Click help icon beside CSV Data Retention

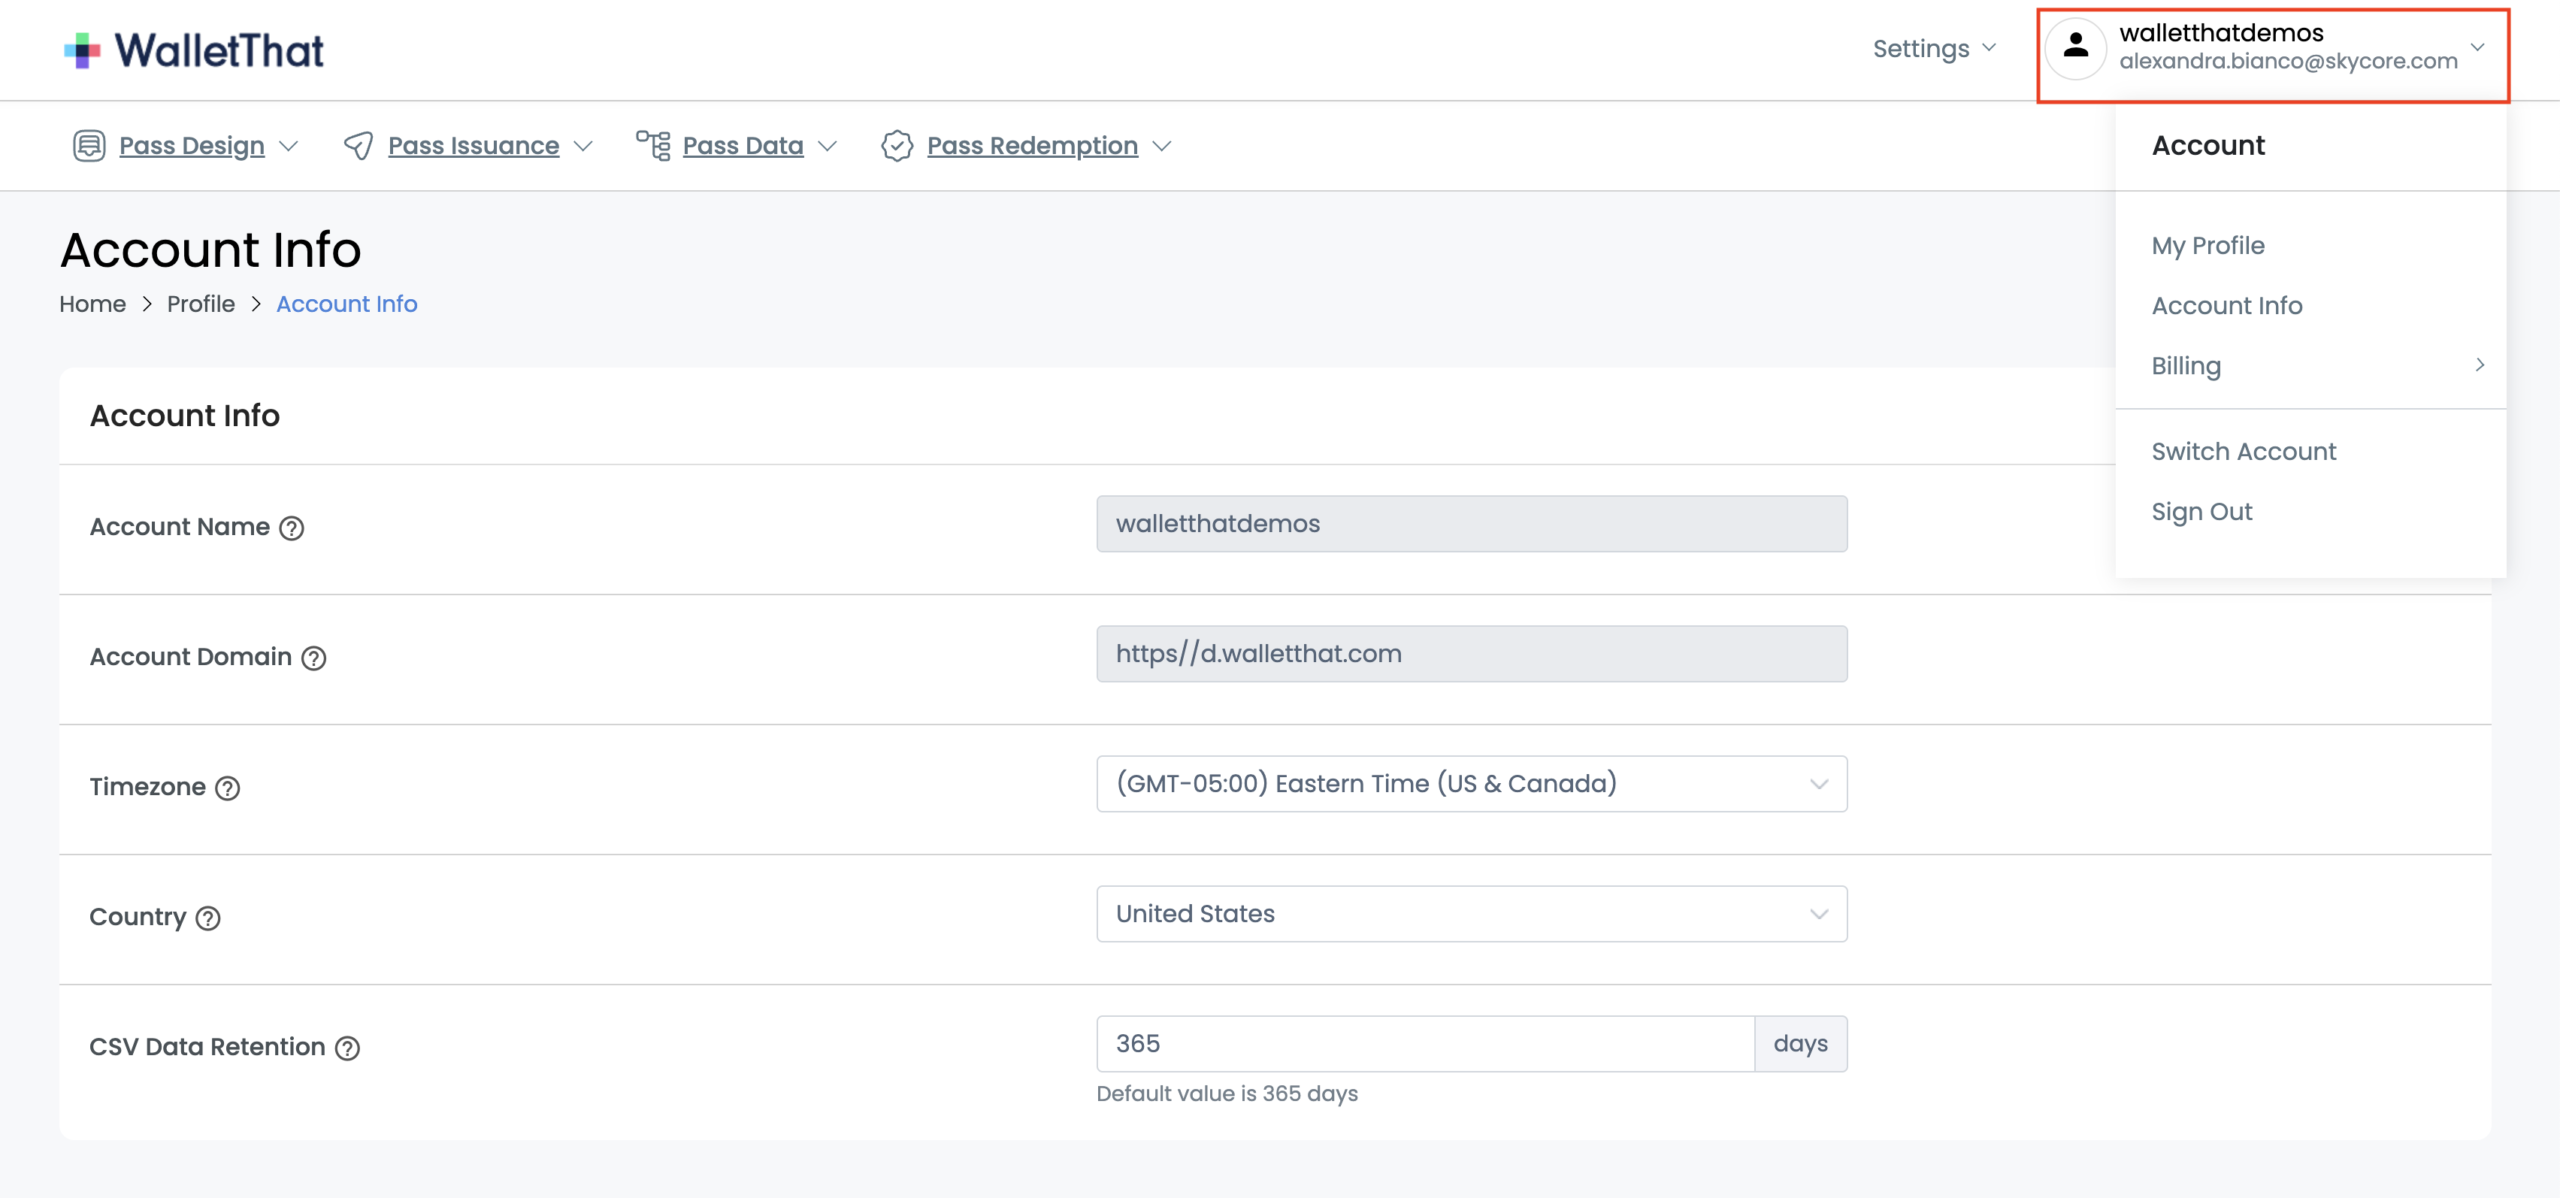pos(347,1048)
